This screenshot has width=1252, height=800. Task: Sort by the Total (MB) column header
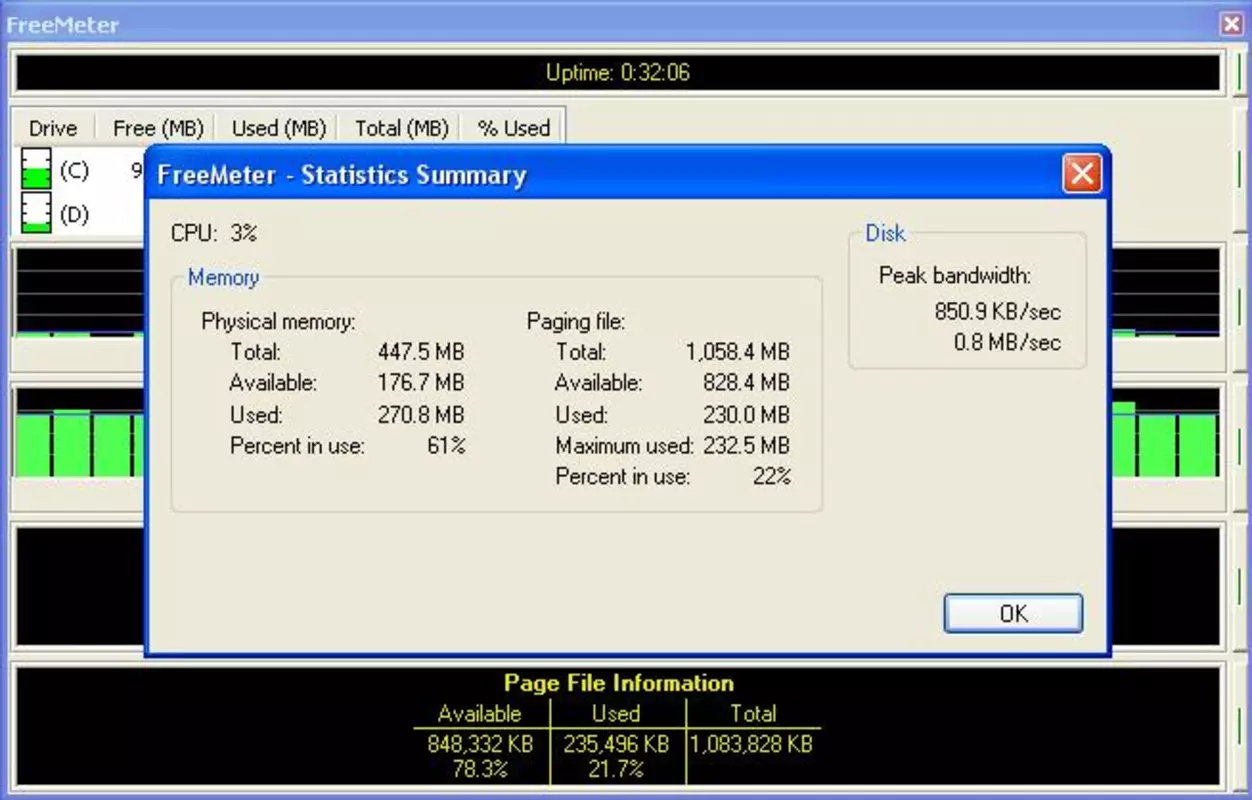(x=401, y=128)
